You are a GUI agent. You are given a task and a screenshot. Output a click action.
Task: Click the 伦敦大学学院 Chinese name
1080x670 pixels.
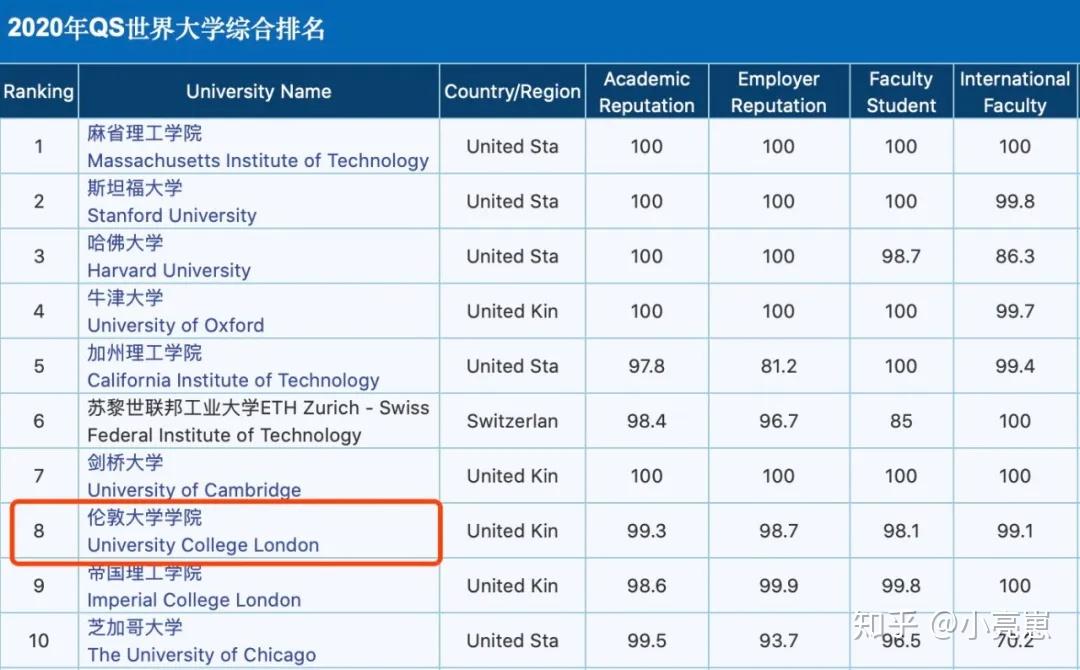point(145,517)
